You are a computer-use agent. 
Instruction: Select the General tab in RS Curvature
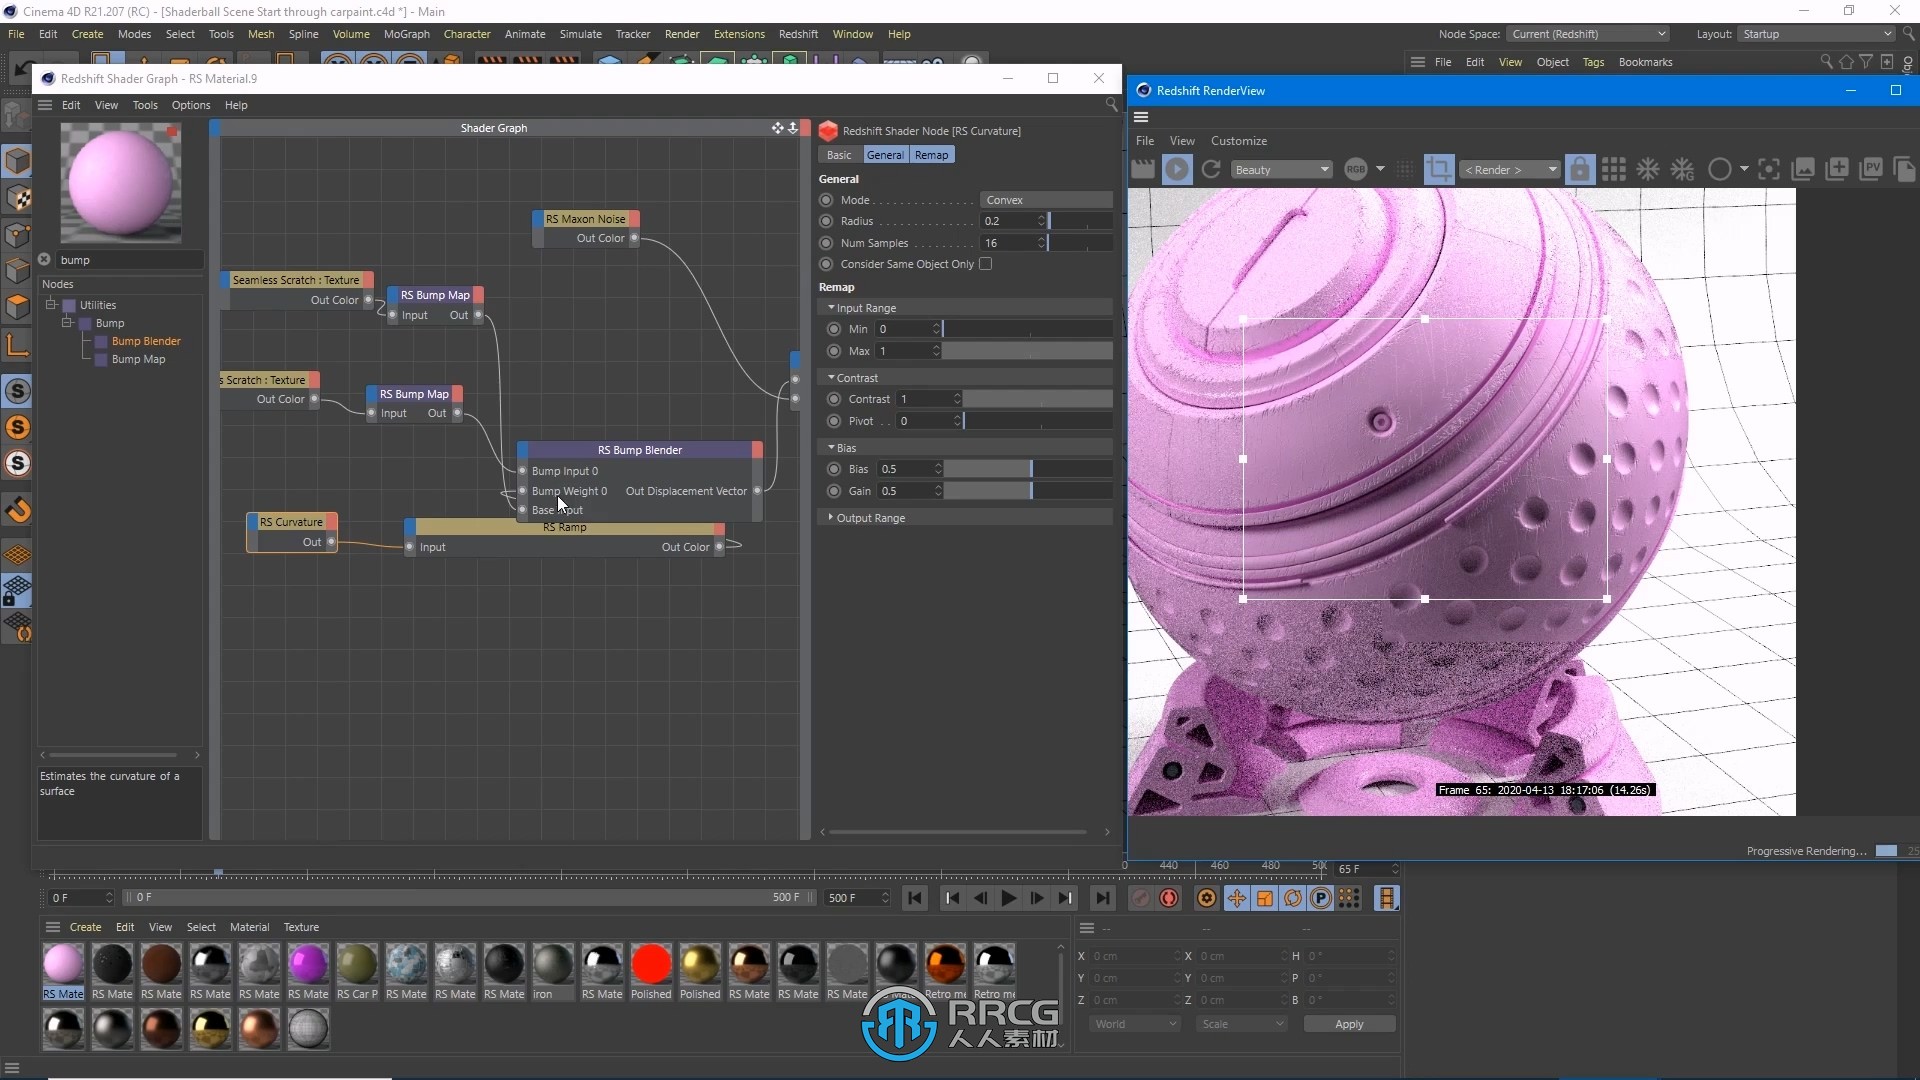point(884,156)
